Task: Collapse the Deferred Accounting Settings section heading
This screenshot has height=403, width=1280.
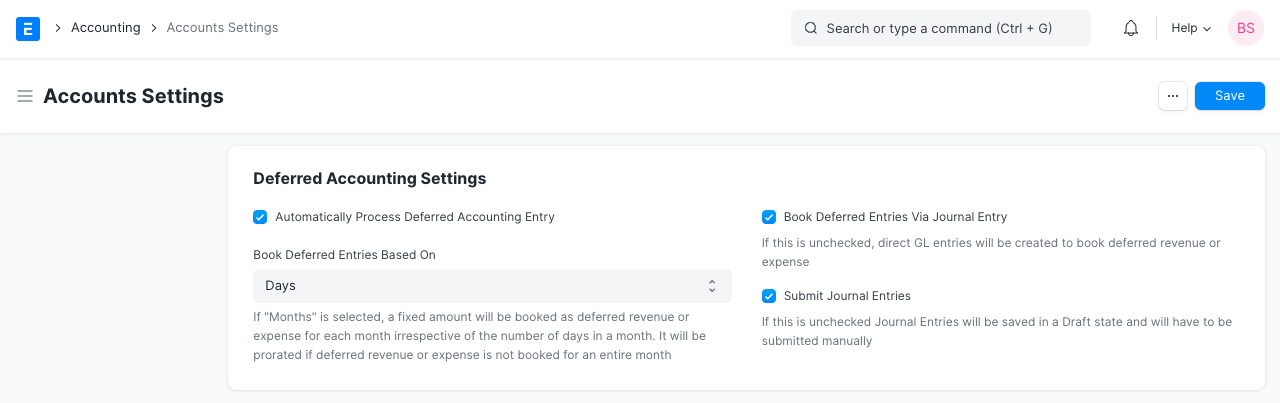Action: (369, 179)
